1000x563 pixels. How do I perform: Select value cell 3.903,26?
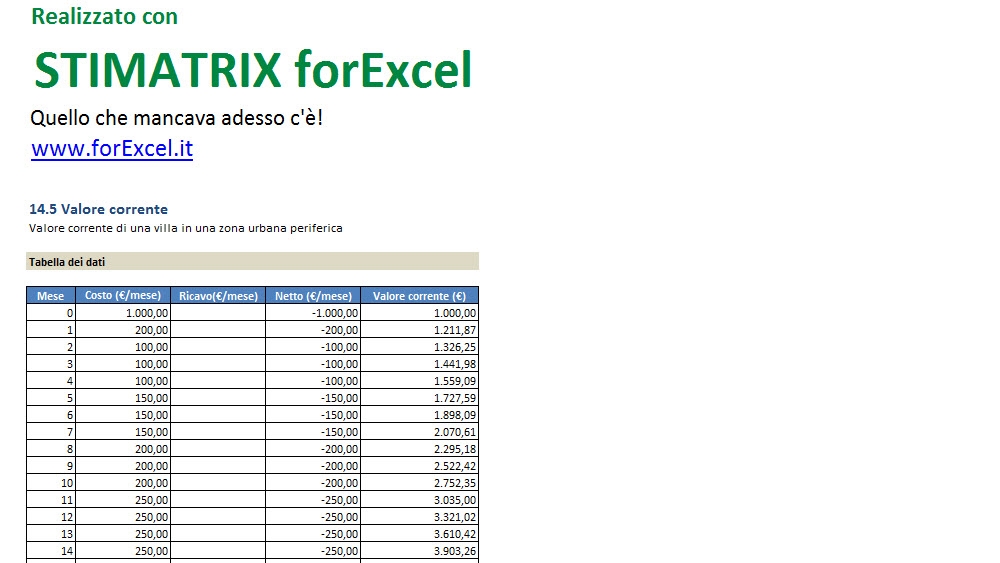(x=420, y=551)
